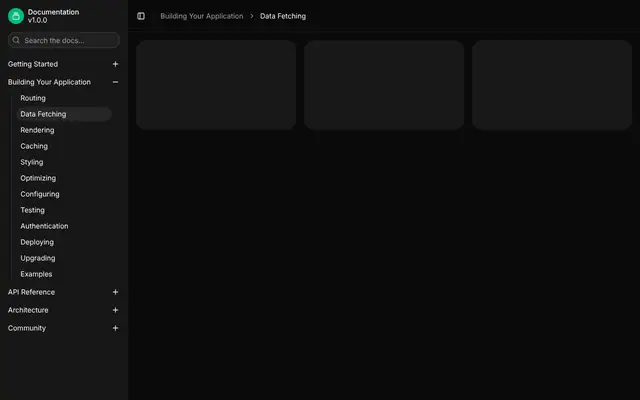
Task: Click the breadcrumb chevron separator
Action: [252, 16]
